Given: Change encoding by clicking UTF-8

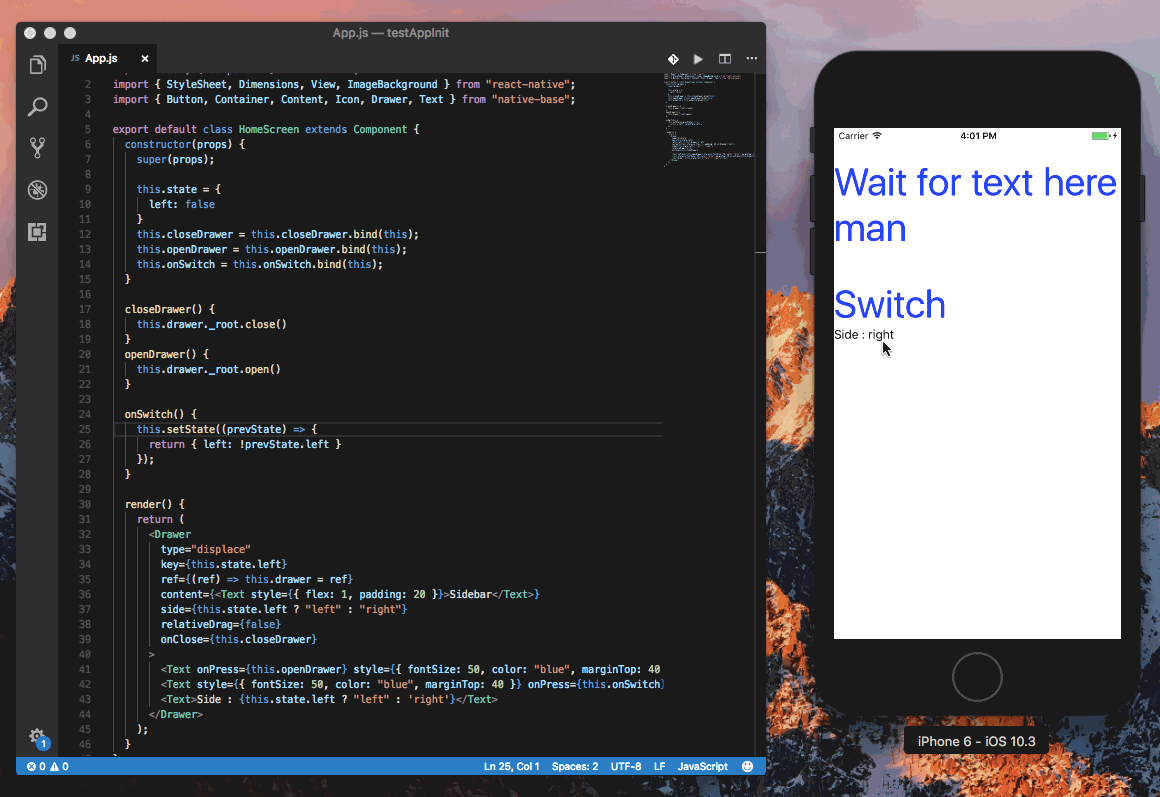Looking at the screenshot, I should (625, 766).
